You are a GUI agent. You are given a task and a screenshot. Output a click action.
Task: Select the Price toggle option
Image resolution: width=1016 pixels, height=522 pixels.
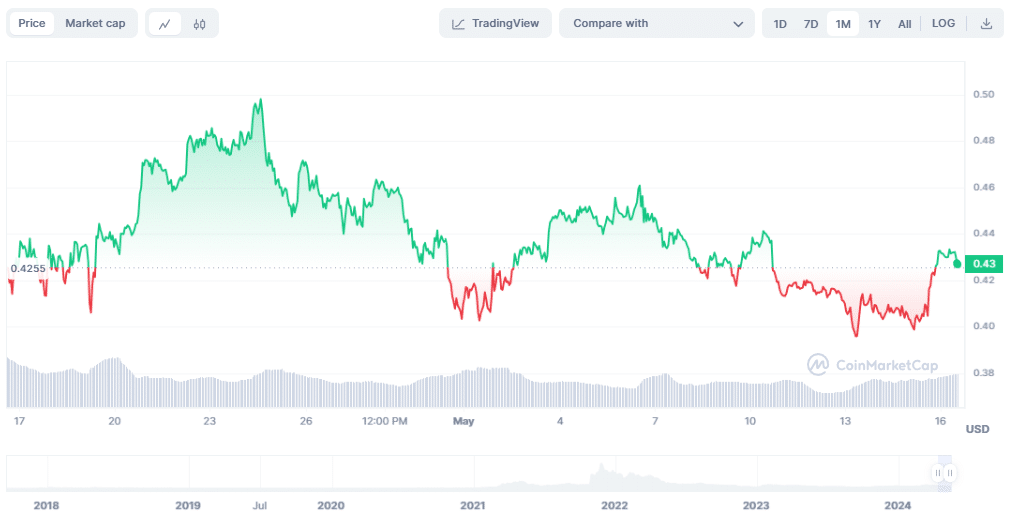[32, 23]
